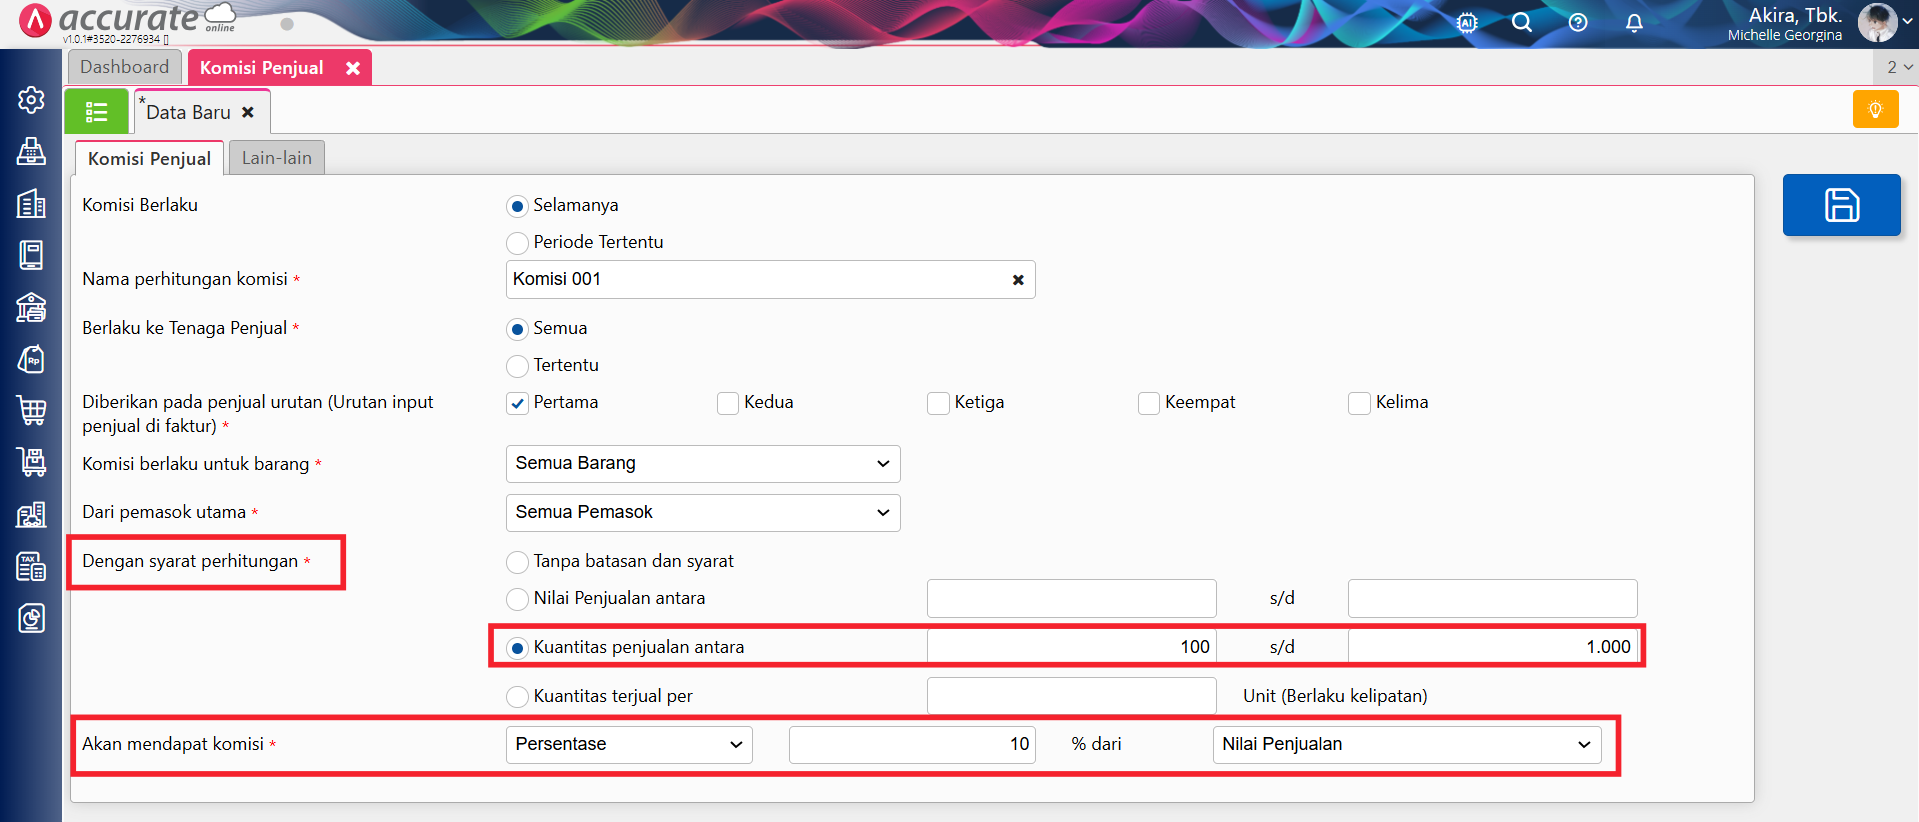Select the Periode Tertentu radio option
Image resolution: width=1919 pixels, height=822 pixels.
tap(517, 243)
